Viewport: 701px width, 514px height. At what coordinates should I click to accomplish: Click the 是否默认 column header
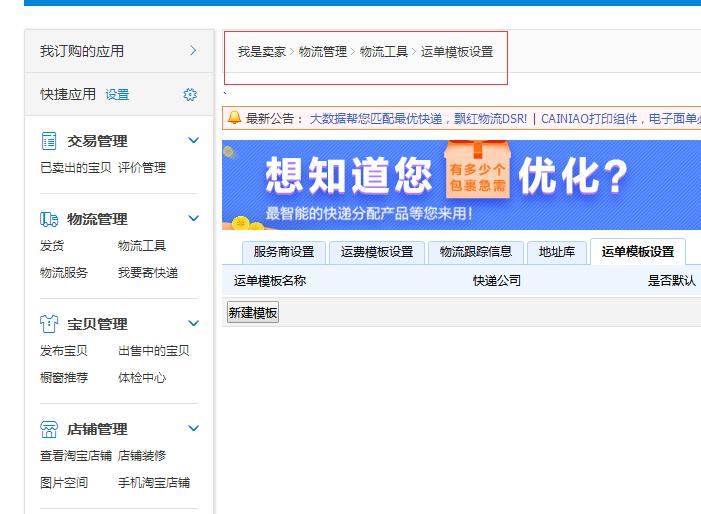click(672, 281)
